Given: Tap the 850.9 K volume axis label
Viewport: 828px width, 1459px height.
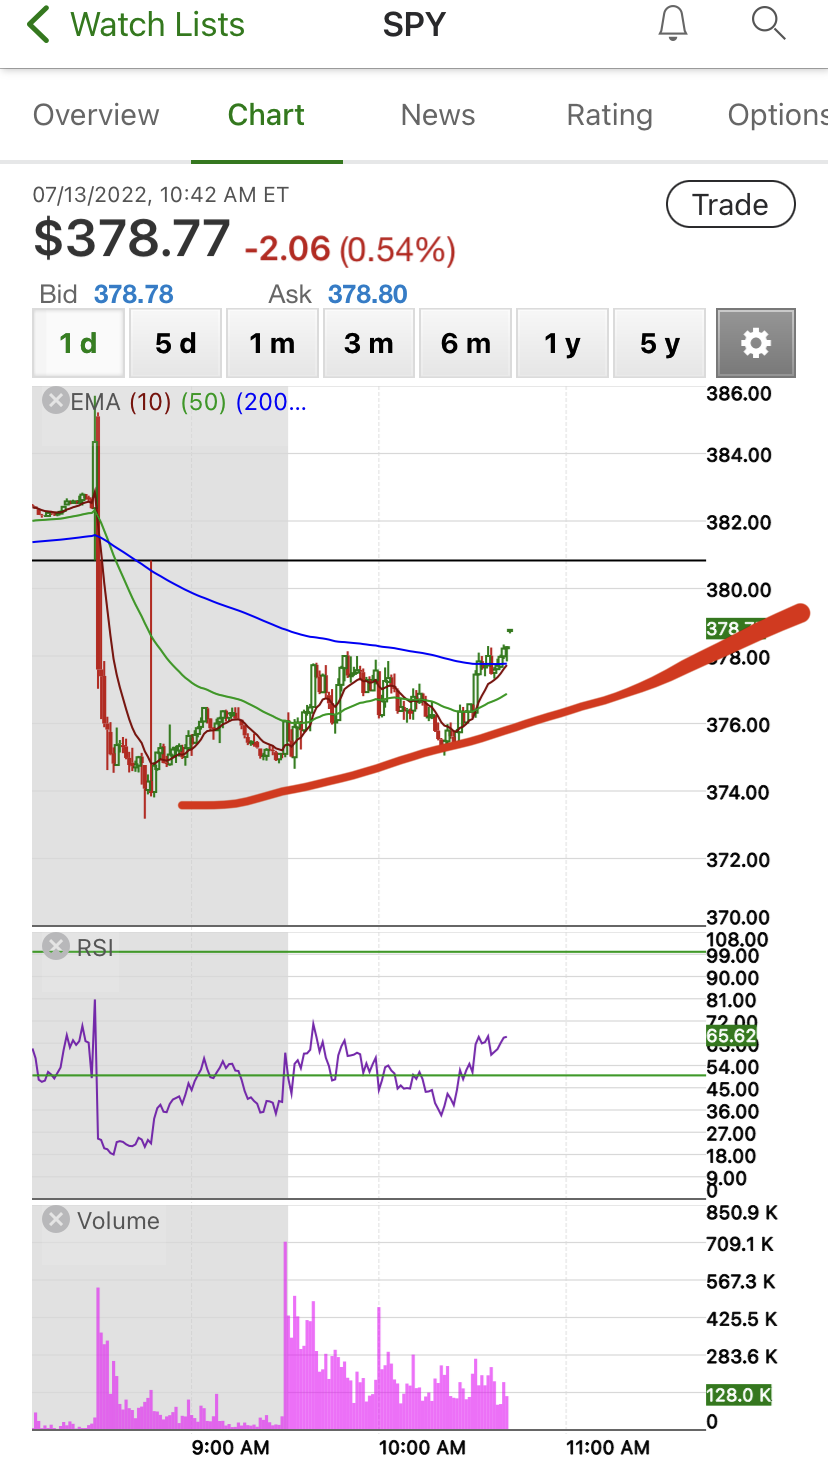Looking at the screenshot, I should pos(742,1213).
